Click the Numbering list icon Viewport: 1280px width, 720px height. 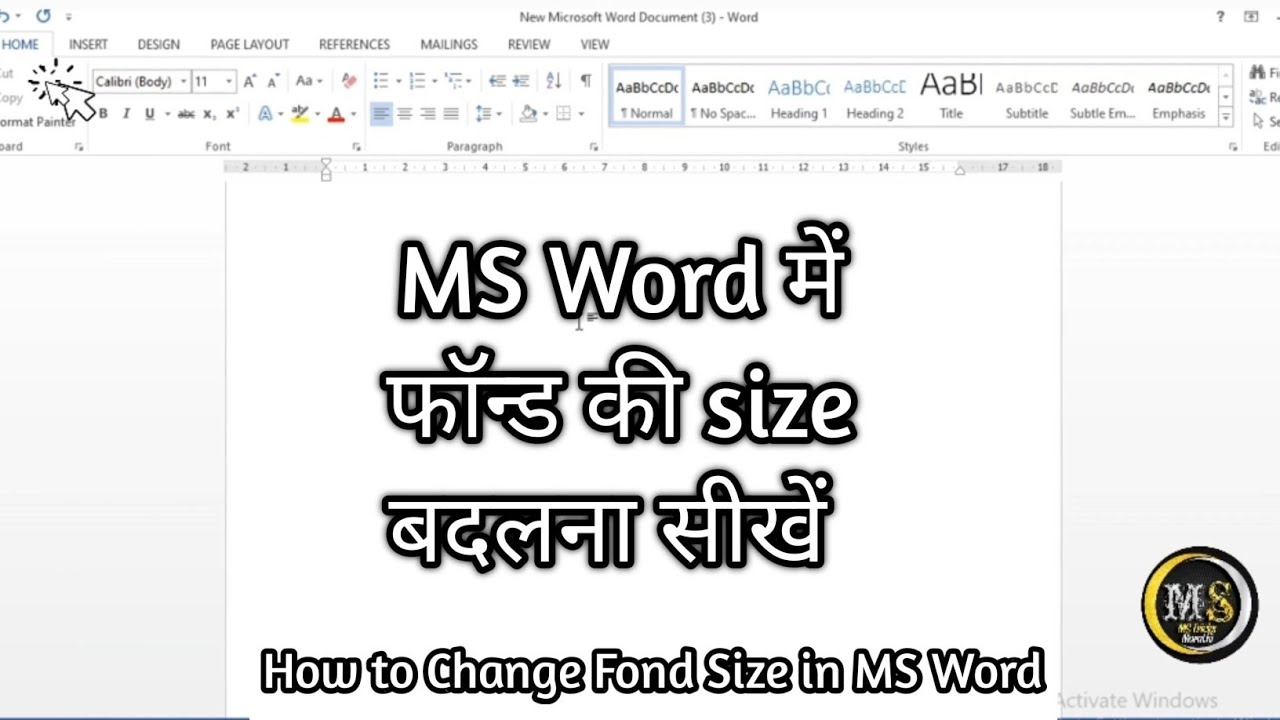coord(417,81)
